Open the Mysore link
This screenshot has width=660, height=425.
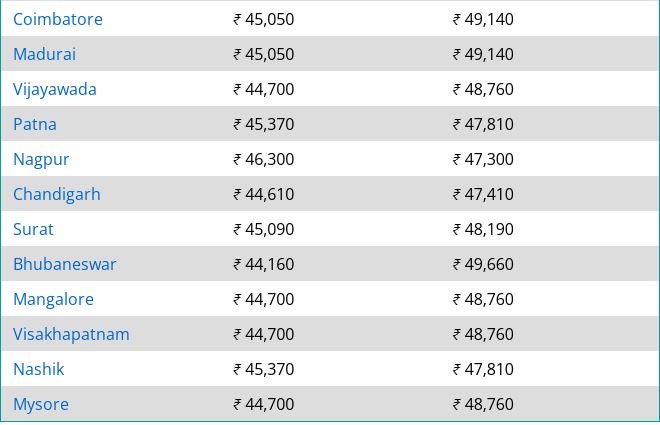(41, 404)
